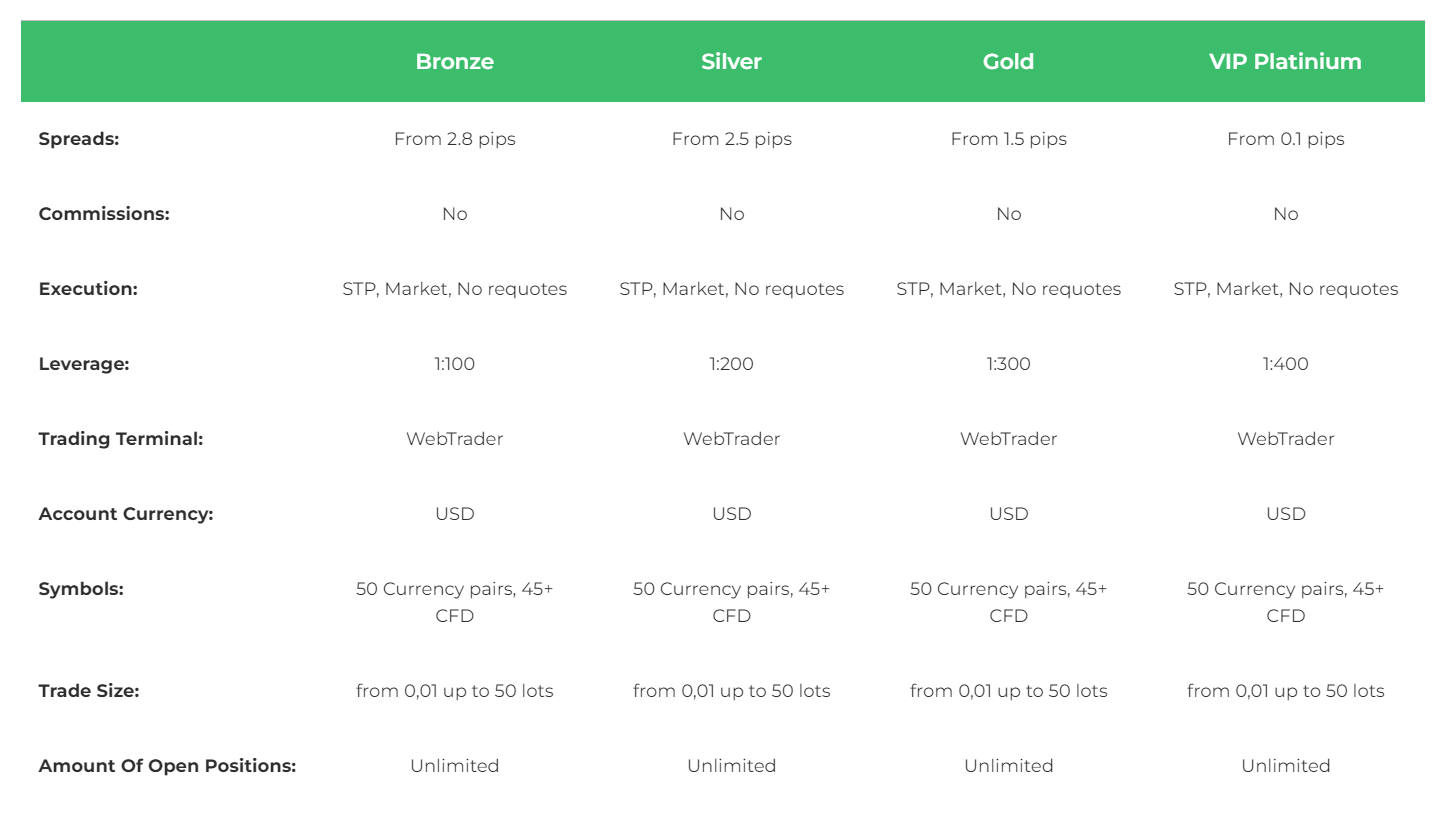Click the From 2.5 pips cell
This screenshot has height=822, width=1449.
coord(732,139)
